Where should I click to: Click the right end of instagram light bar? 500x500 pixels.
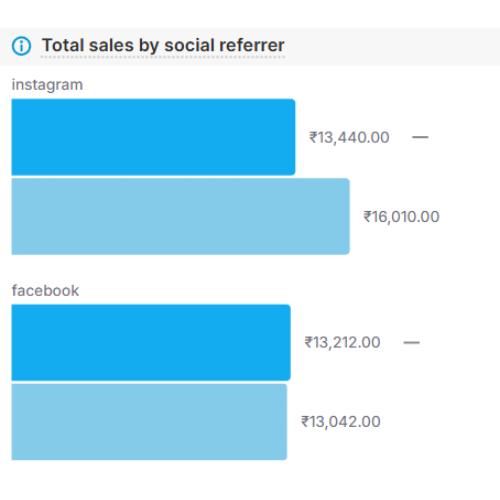[345, 216]
